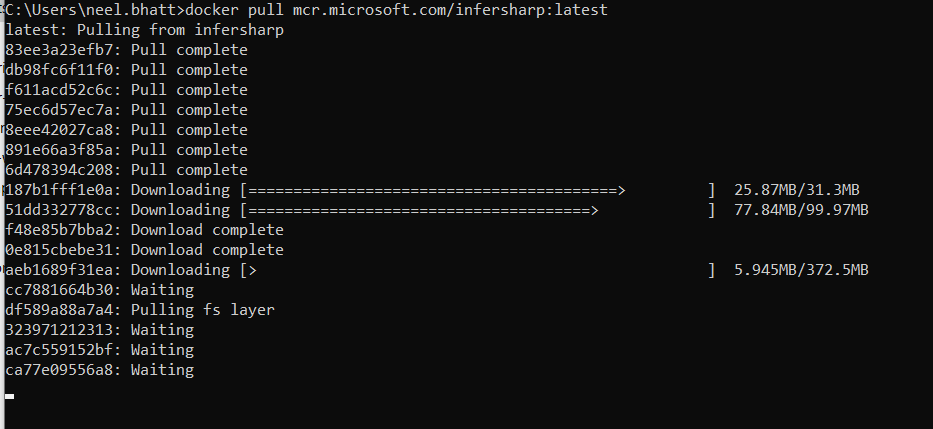Click the blinking terminal cursor
This screenshot has width=933, height=429.
coord(10,396)
